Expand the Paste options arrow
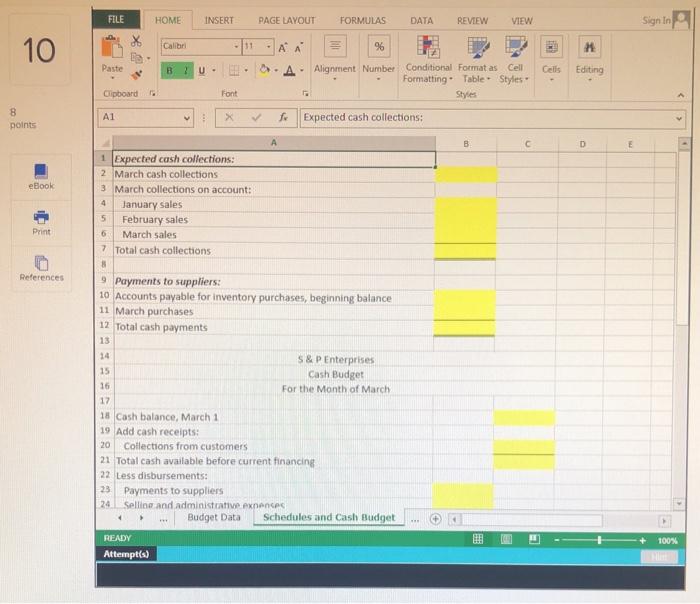 [x=112, y=78]
